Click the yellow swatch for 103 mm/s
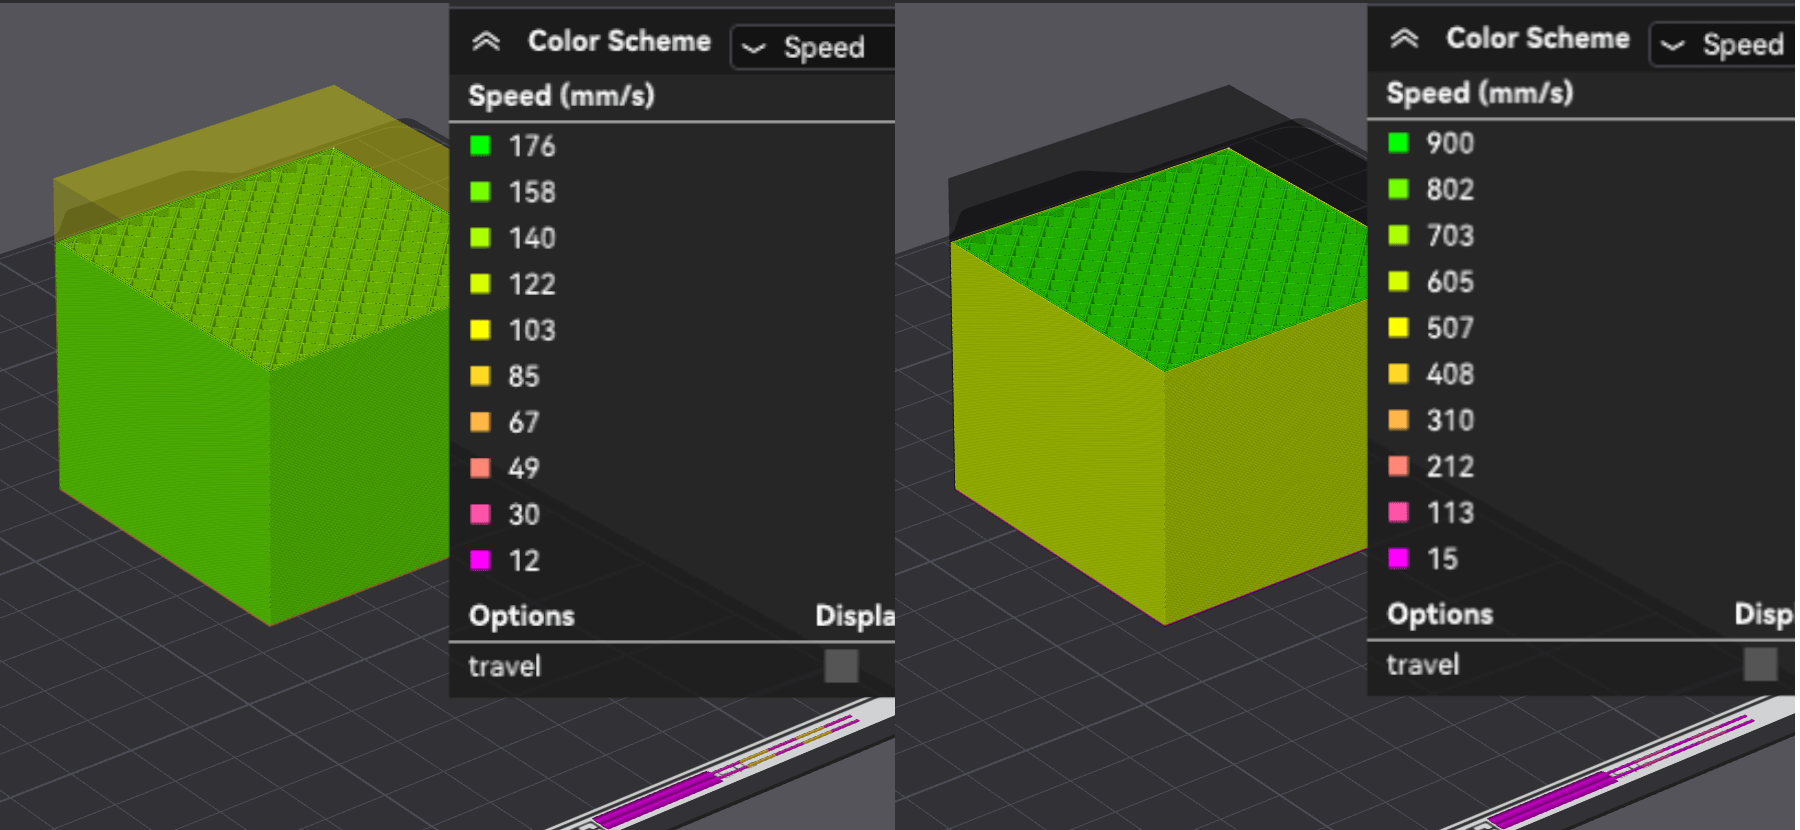This screenshot has width=1800, height=830. (x=481, y=330)
